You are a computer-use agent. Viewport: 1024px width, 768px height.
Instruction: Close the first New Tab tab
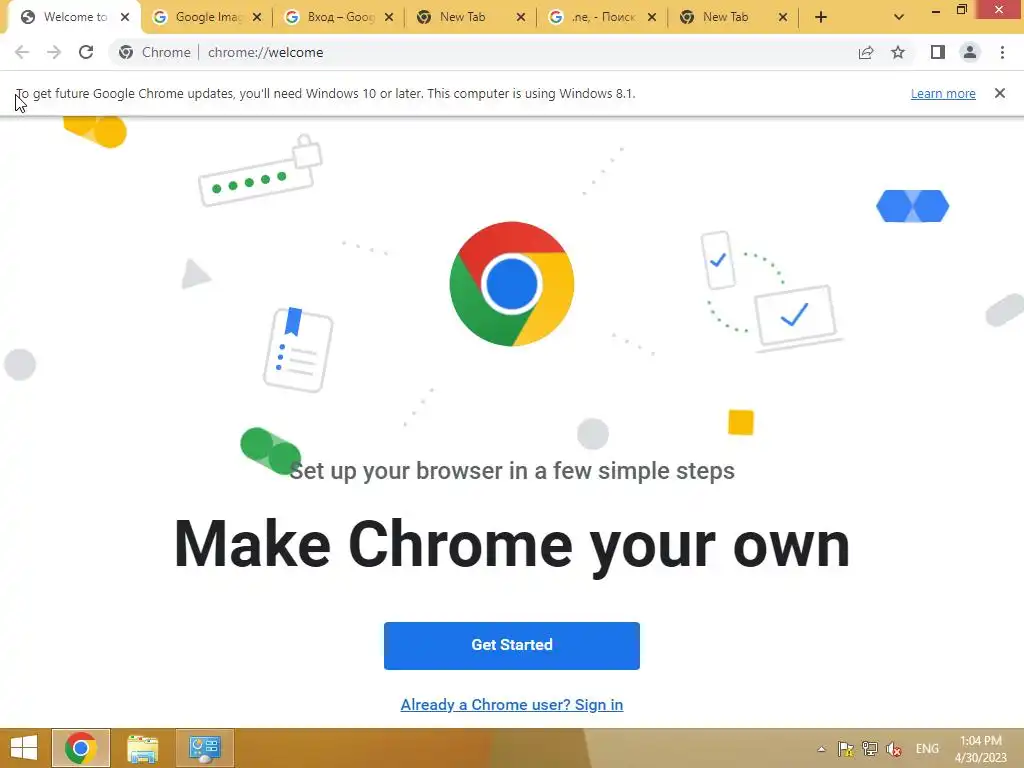520,17
